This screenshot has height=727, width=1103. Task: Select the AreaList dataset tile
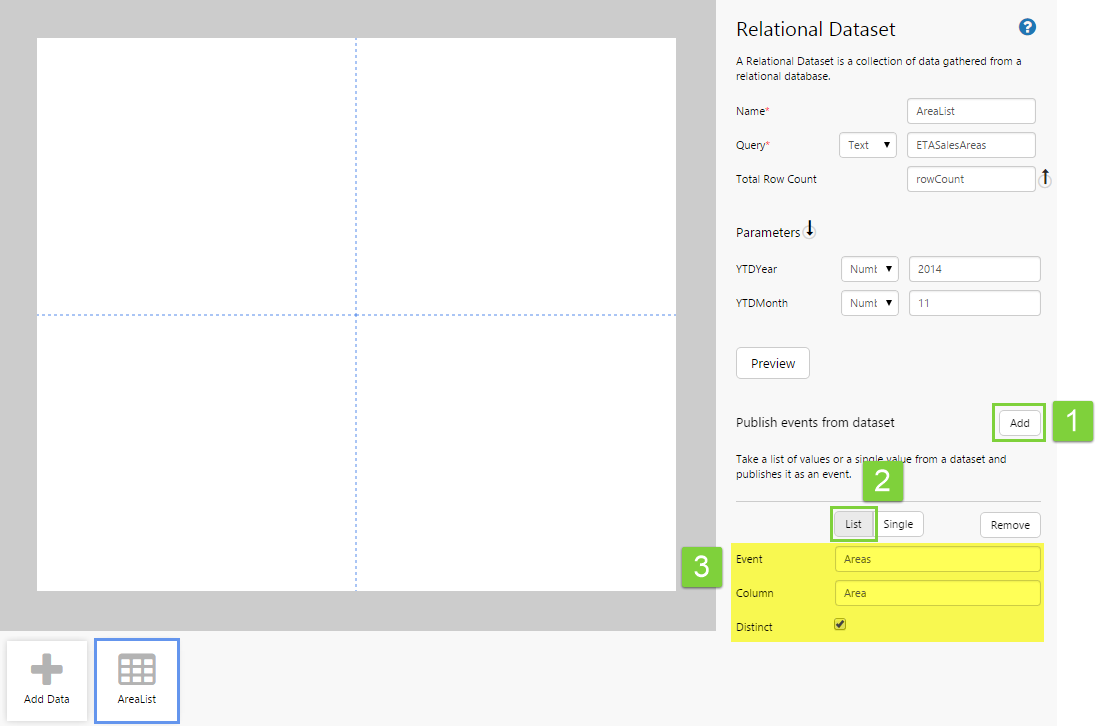[137, 680]
